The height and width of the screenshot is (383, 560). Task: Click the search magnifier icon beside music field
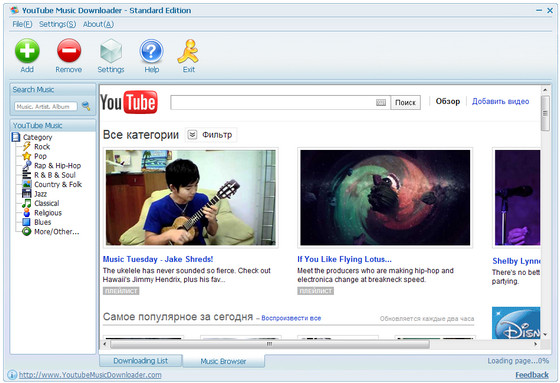click(x=86, y=106)
